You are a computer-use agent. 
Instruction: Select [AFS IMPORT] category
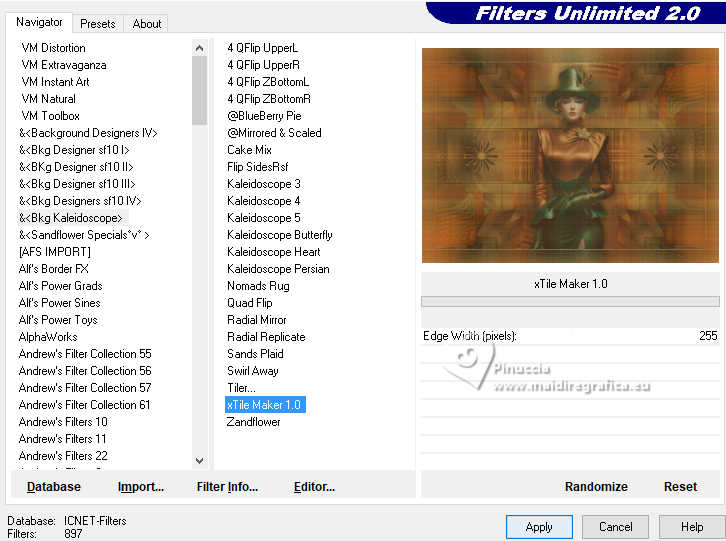coord(55,252)
